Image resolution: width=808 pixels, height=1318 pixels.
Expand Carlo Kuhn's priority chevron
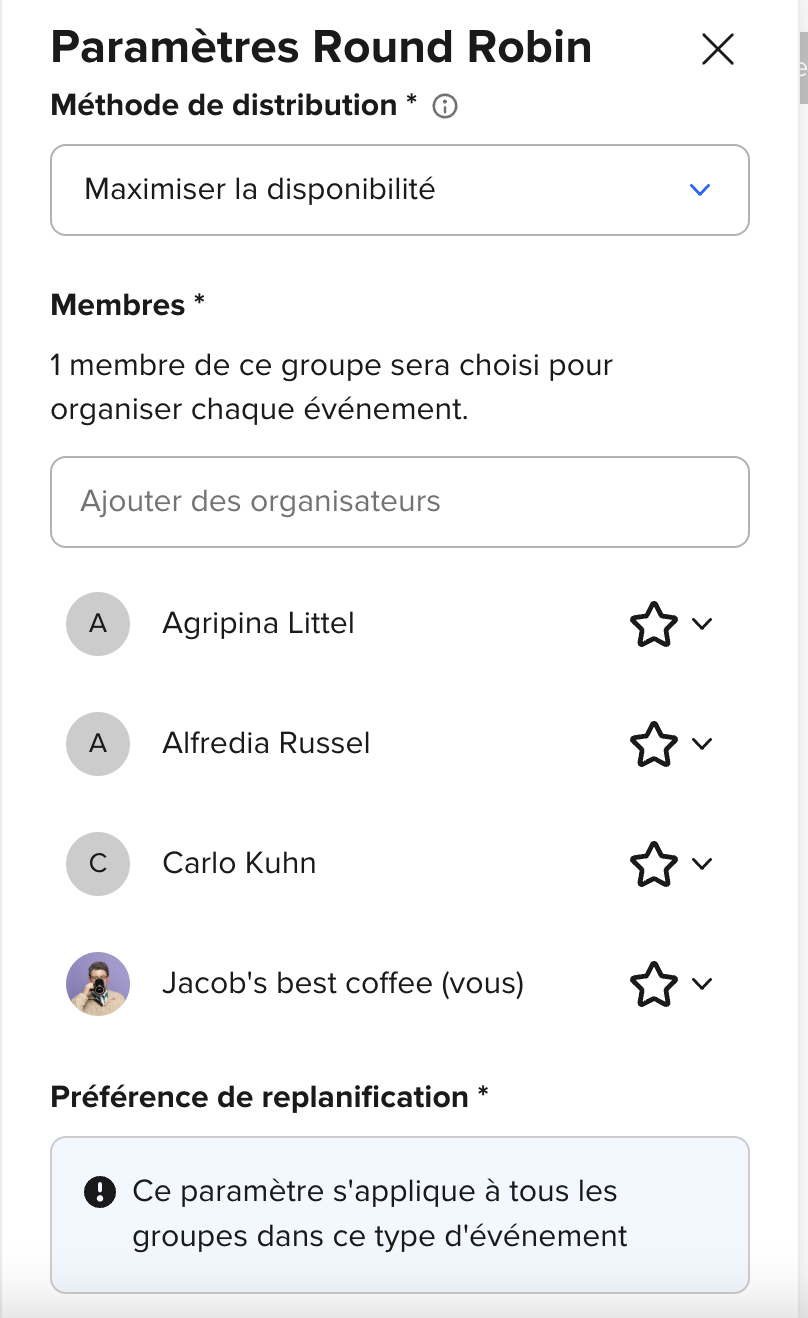pos(702,864)
